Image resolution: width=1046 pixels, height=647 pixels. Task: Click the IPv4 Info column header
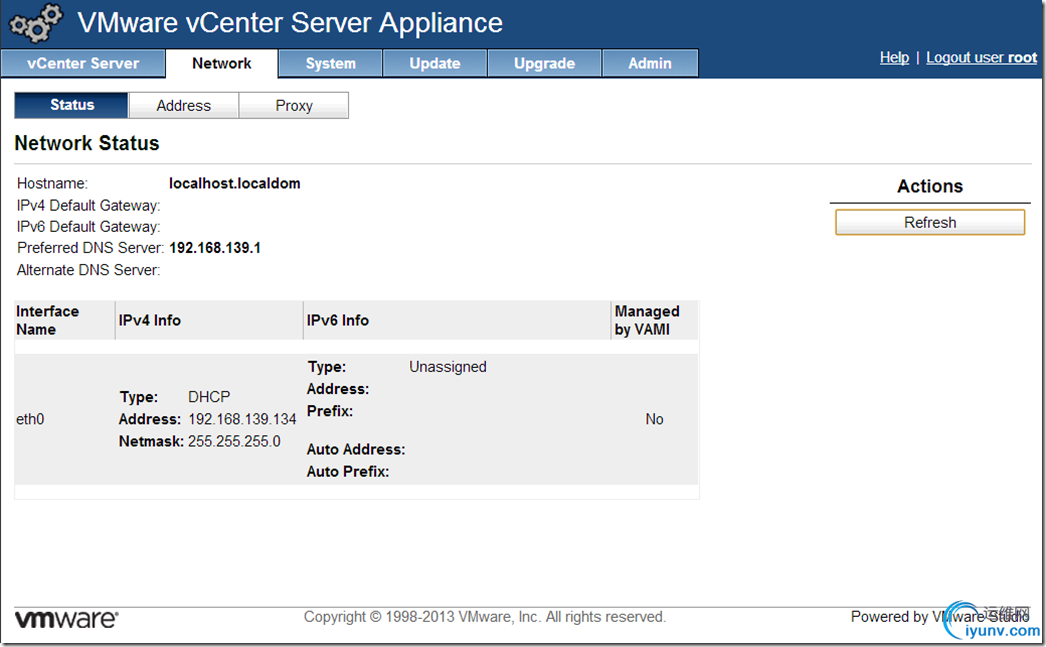pyautogui.click(x=150, y=320)
